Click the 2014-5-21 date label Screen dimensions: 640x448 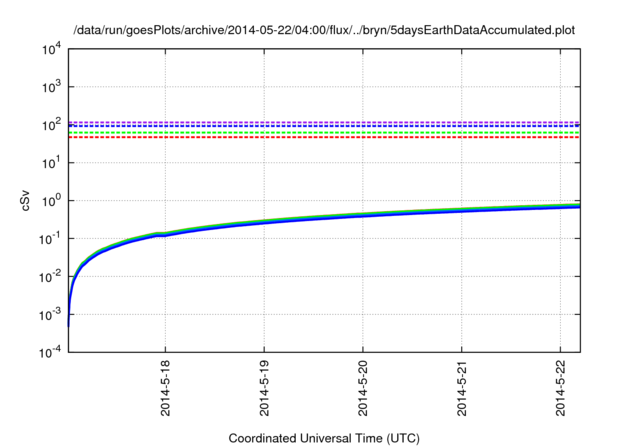click(462, 388)
